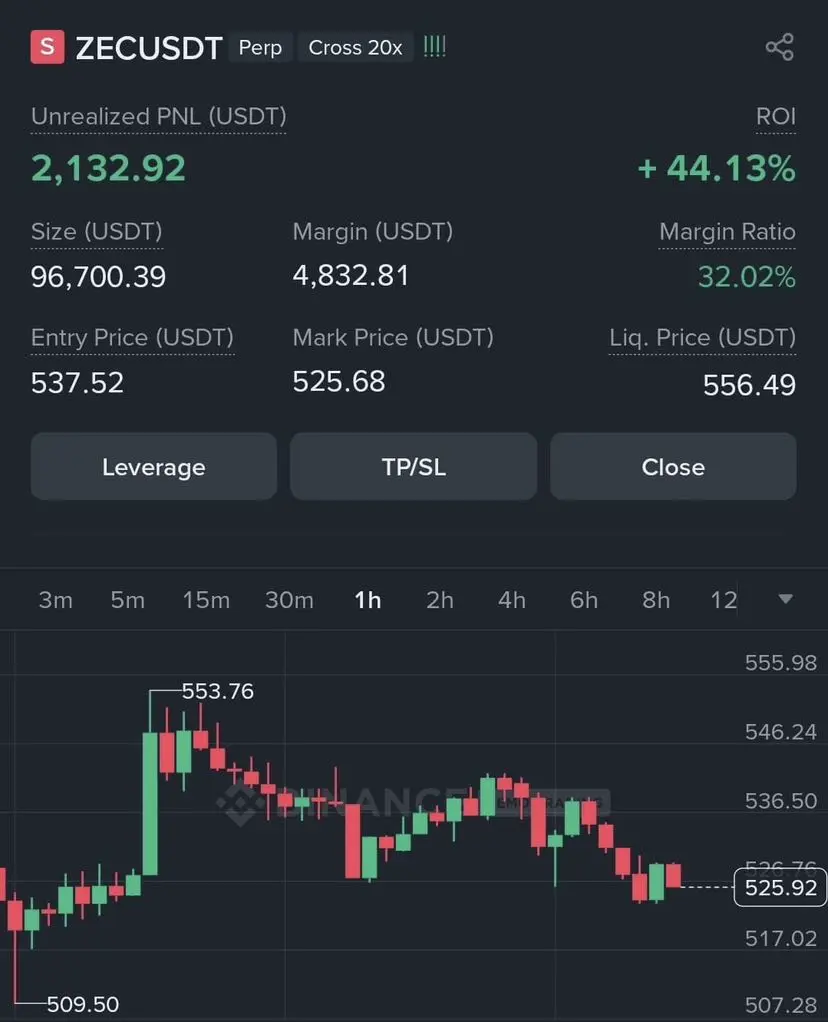The height and width of the screenshot is (1022, 828).
Task: Set TP/SL for the position
Action: point(413,467)
